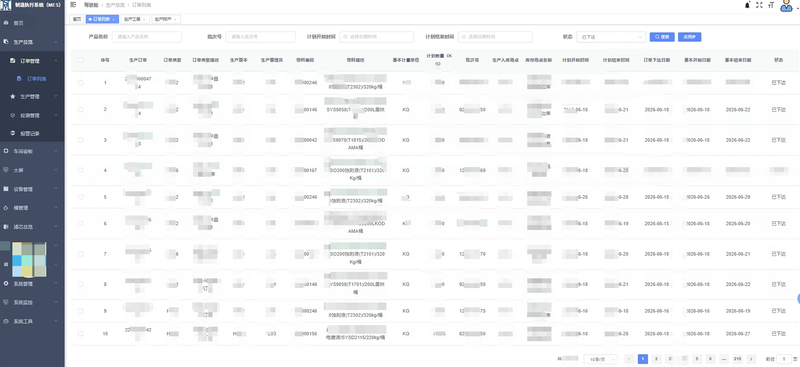Tick the checkbox for row 1
The width and height of the screenshot is (800, 367).
81,83
